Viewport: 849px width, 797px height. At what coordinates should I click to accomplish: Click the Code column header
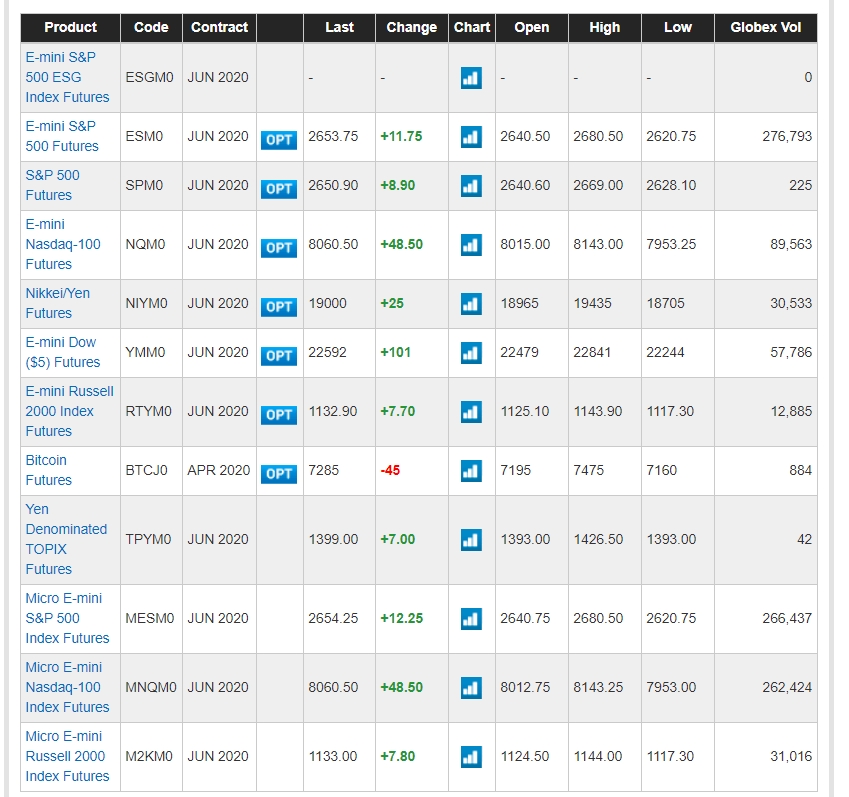(x=151, y=28)
